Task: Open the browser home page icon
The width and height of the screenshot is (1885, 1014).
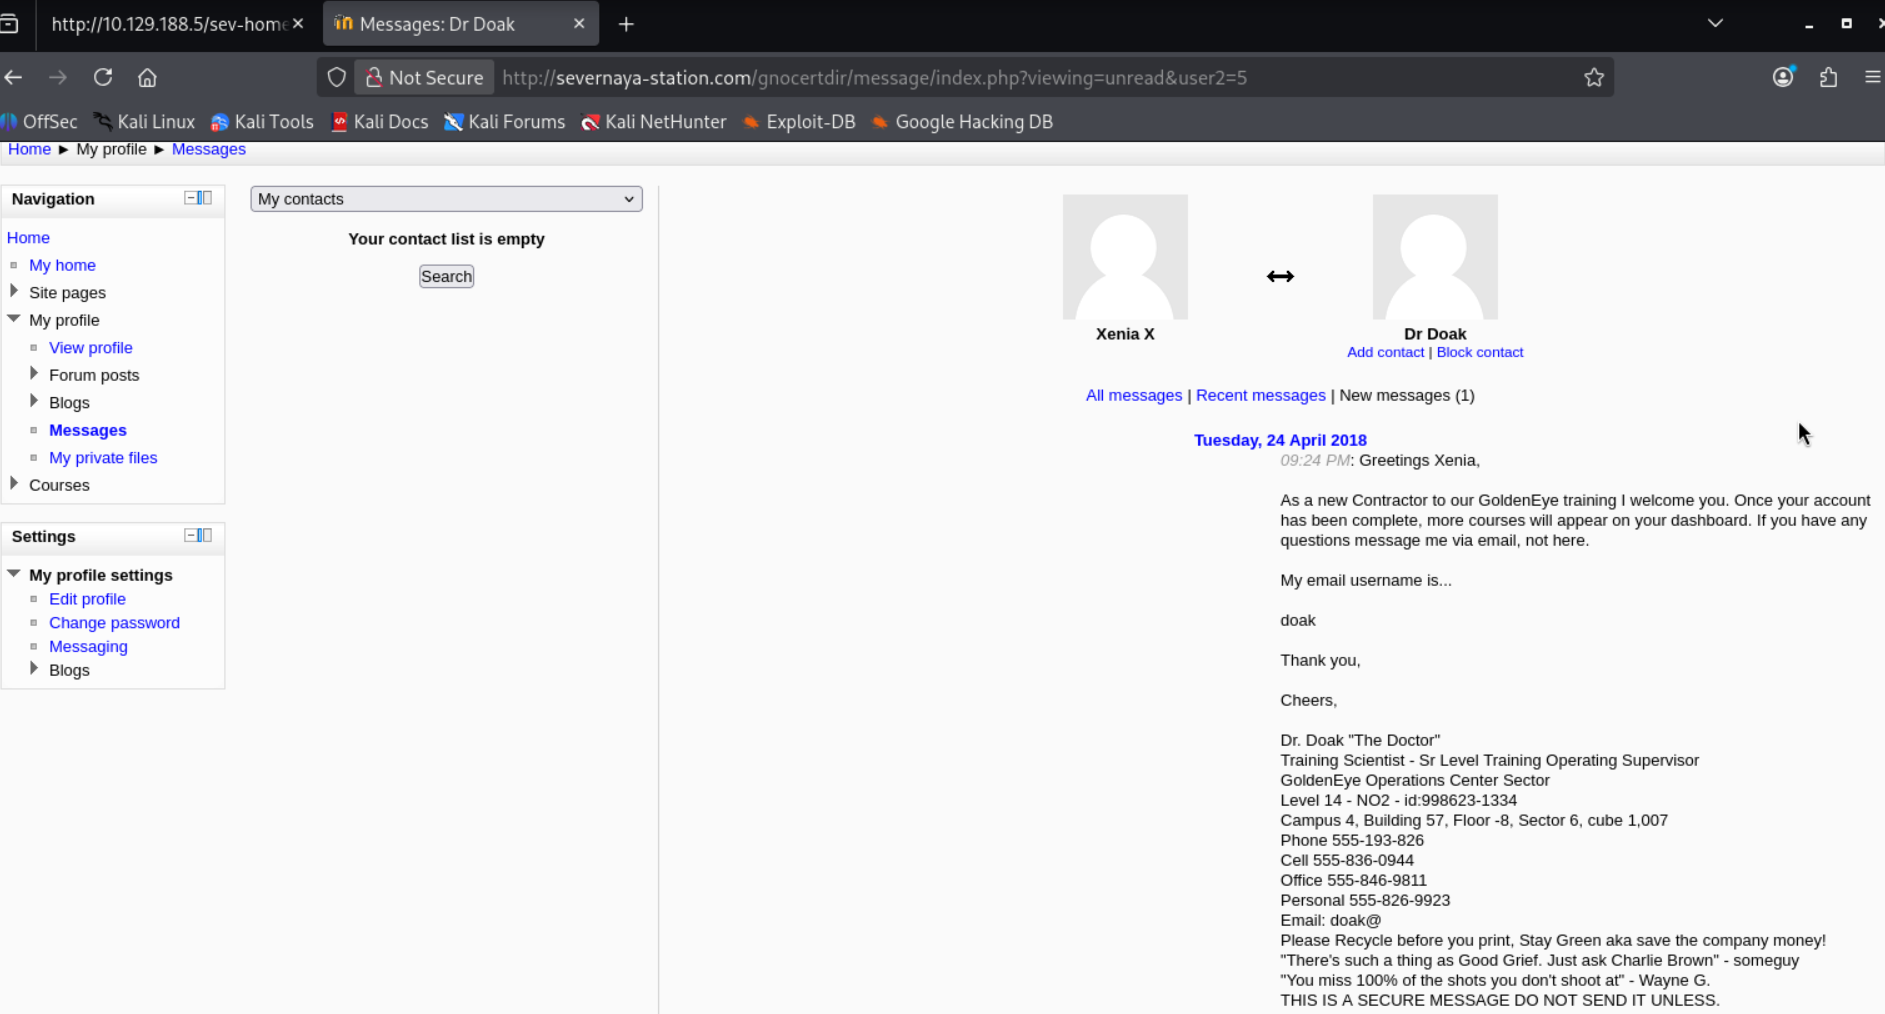Action: 147,77
